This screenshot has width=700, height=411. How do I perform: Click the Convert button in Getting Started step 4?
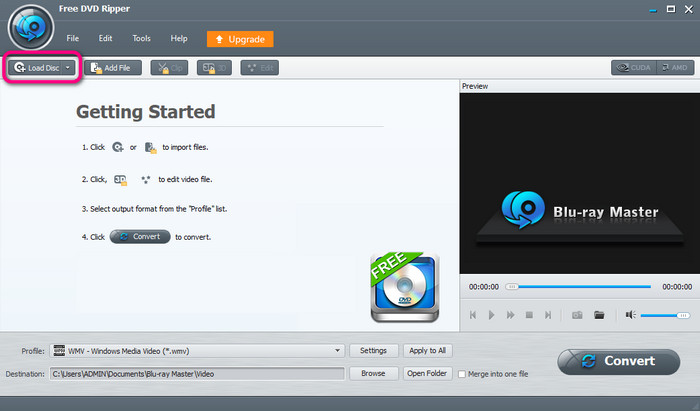[x=140, y=237]
